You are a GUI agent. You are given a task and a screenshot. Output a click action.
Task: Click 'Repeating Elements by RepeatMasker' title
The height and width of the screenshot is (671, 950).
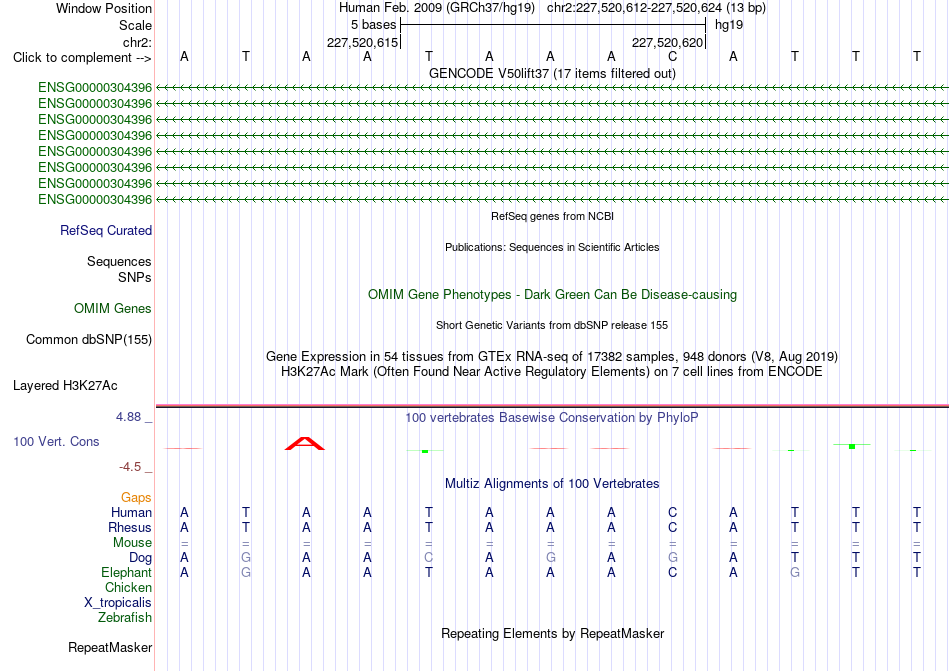coord(552,633)
